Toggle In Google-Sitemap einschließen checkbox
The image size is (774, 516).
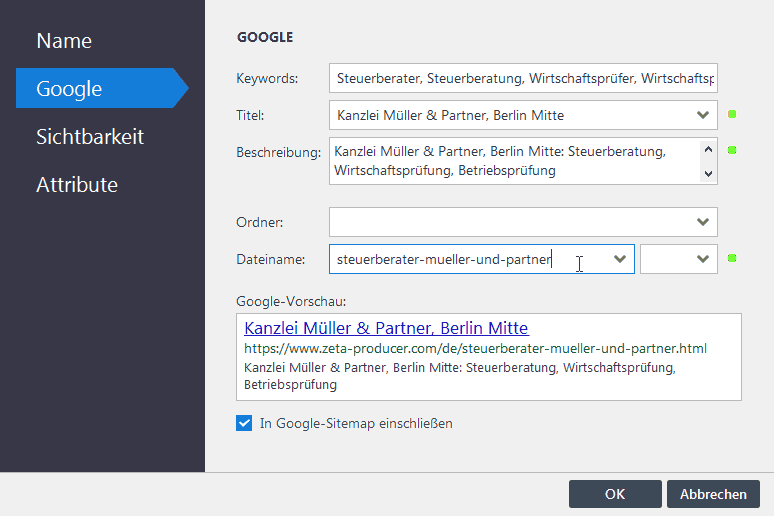(244, 423)
